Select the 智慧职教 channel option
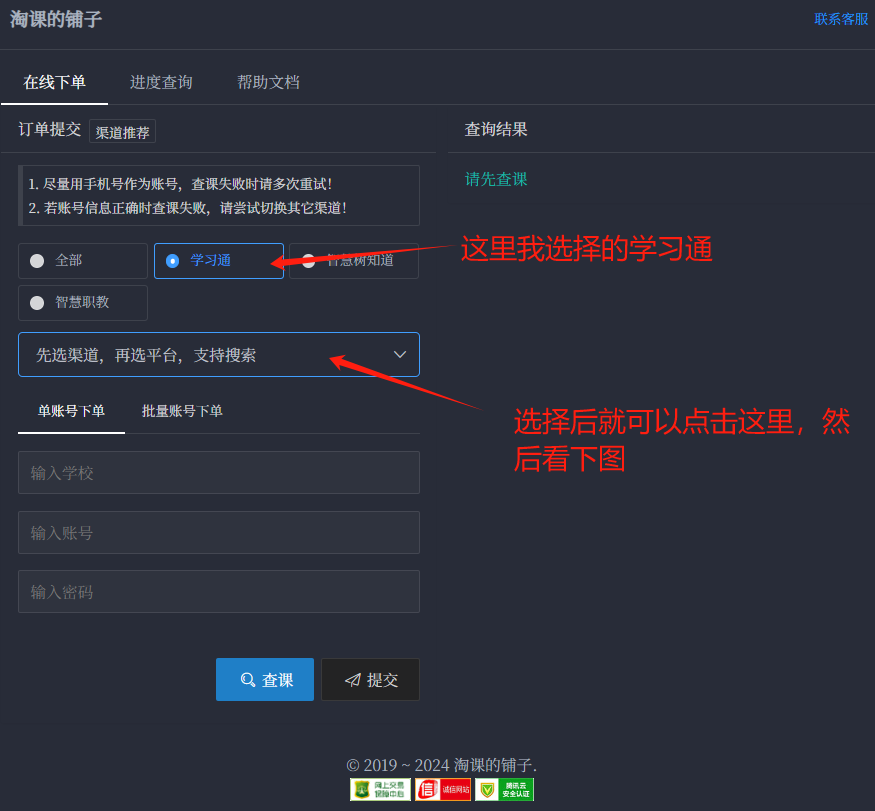Viewport: 875px width, 811px height. [x=82, y=302]
